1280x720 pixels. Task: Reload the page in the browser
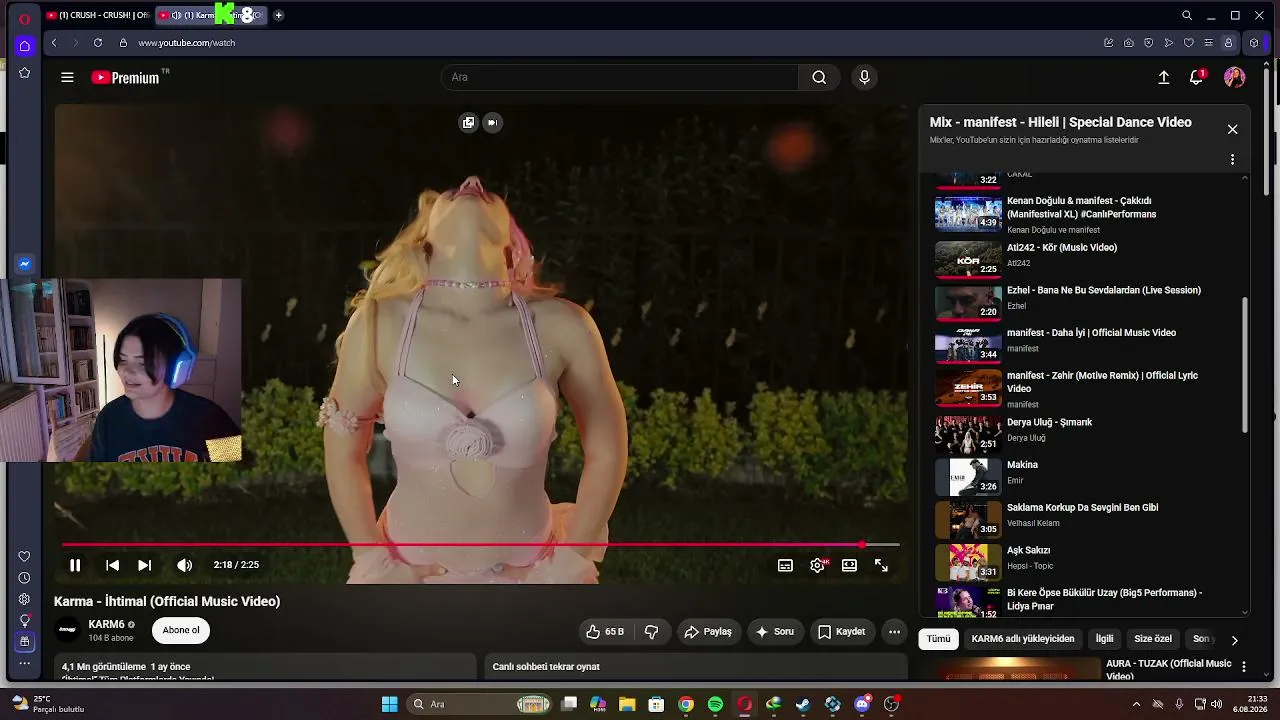point(98,43)
